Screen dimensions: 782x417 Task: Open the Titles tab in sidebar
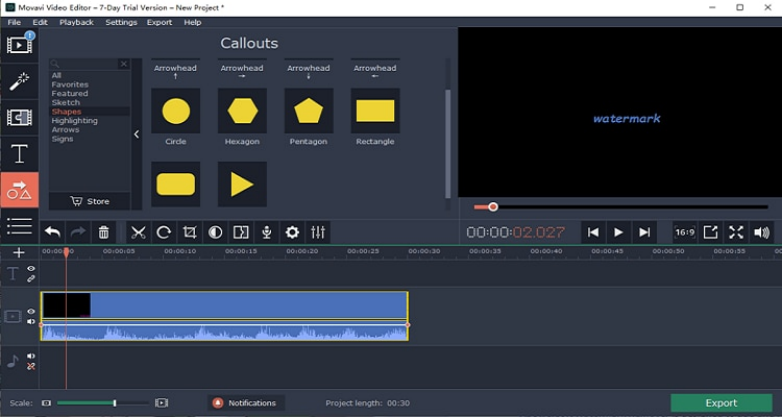click(x=19, y=154)
